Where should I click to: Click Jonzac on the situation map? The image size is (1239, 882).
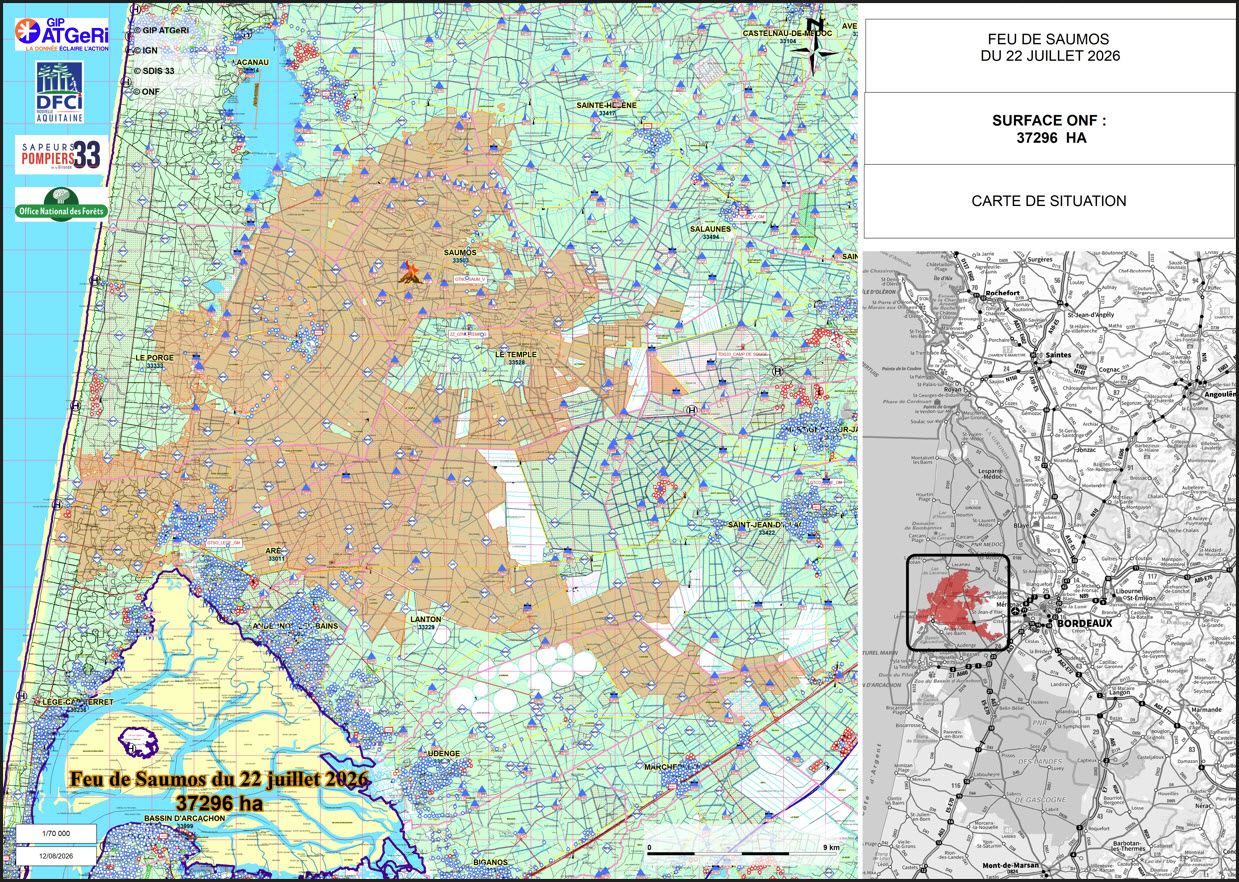1084,451
